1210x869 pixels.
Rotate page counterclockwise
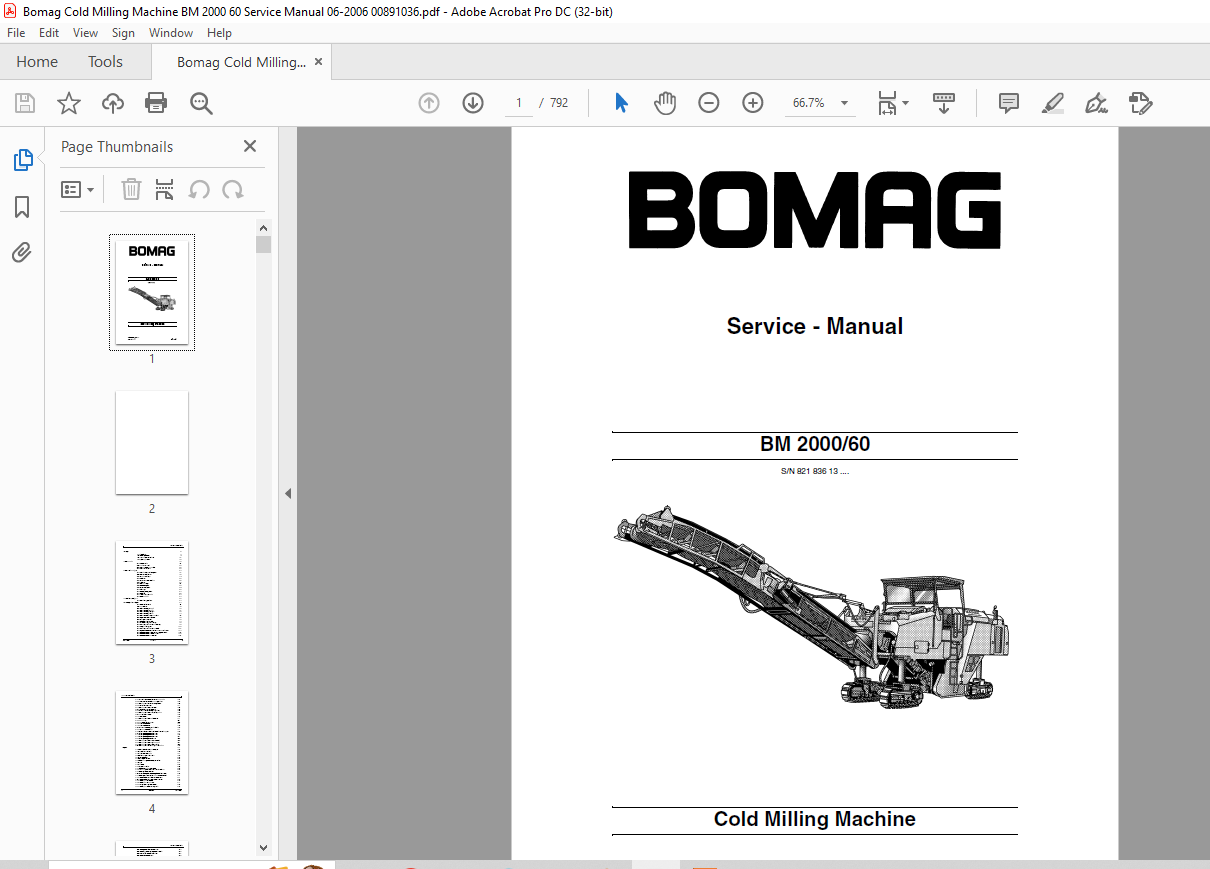[199, 189]
